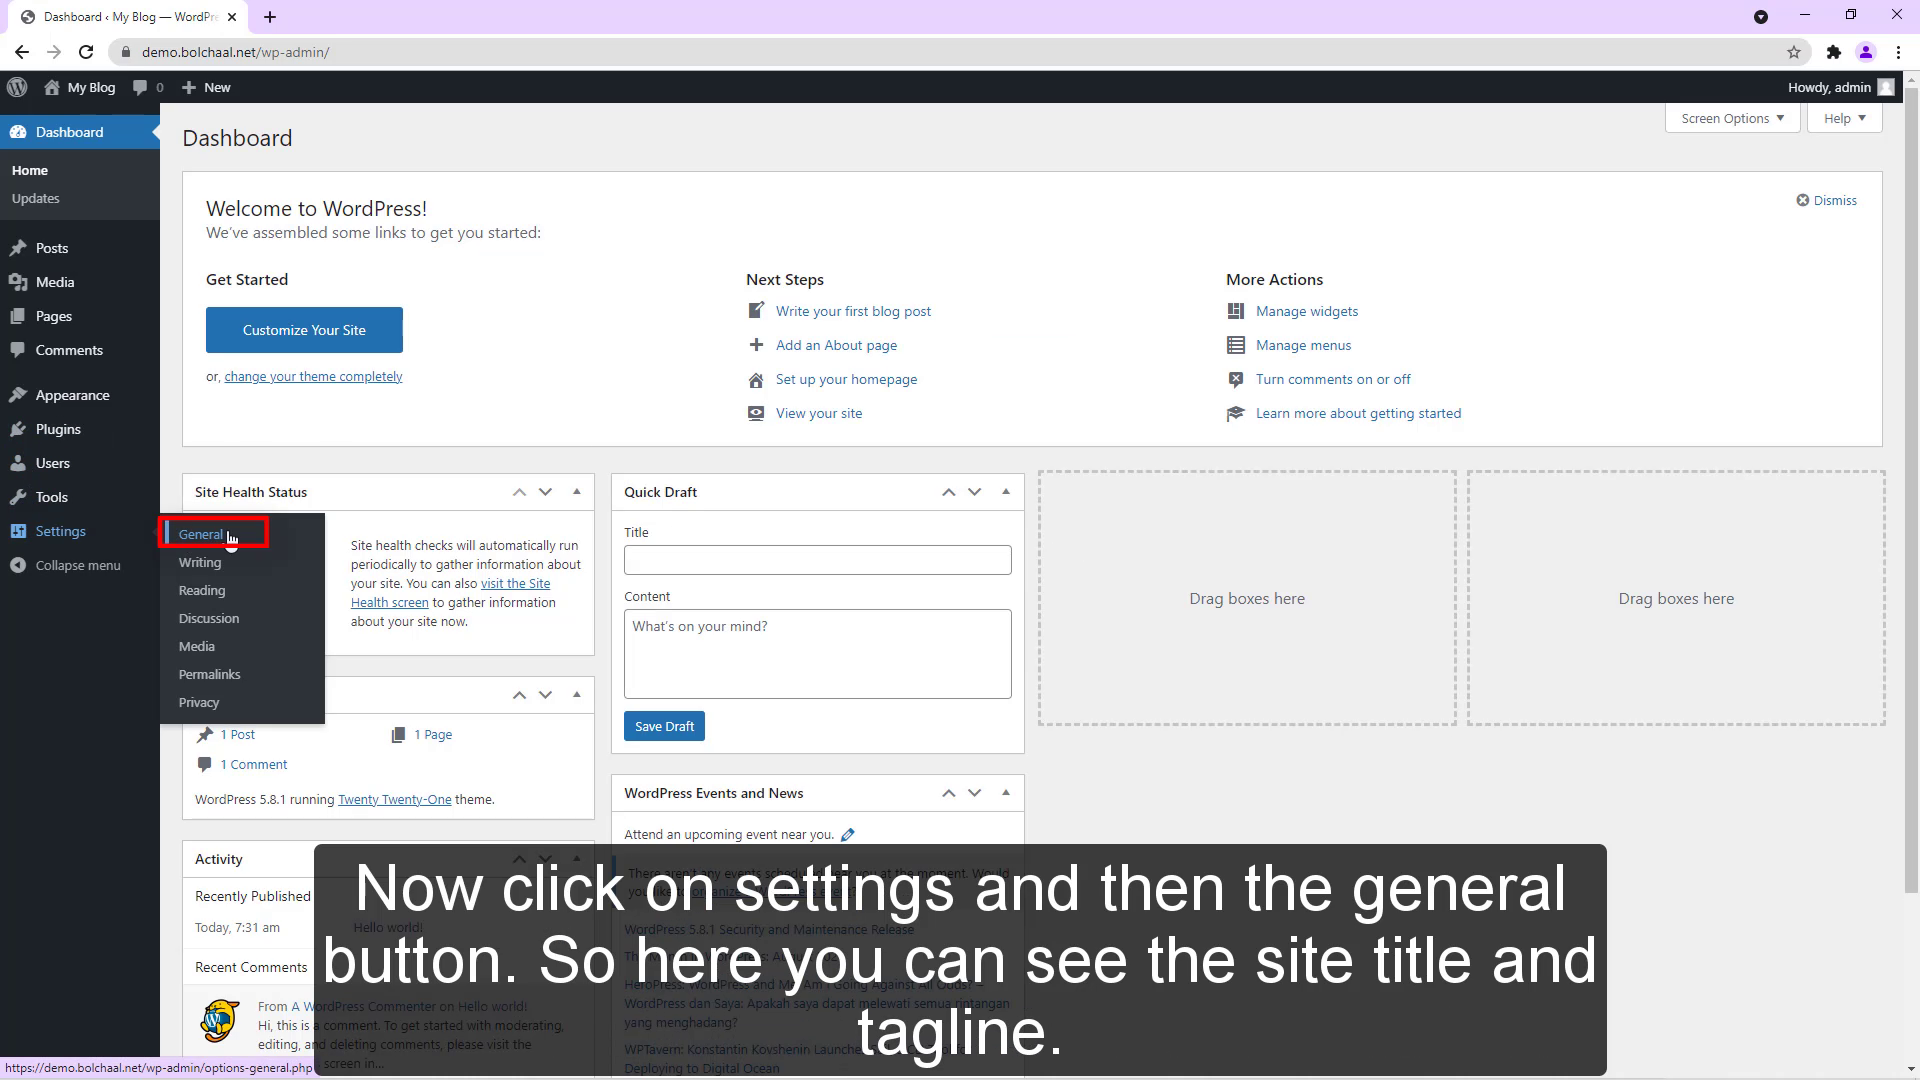Collapse the admin sidebar menu
The height and width of the screenshot is (1080, 1920).
click(x=80, y=565)
